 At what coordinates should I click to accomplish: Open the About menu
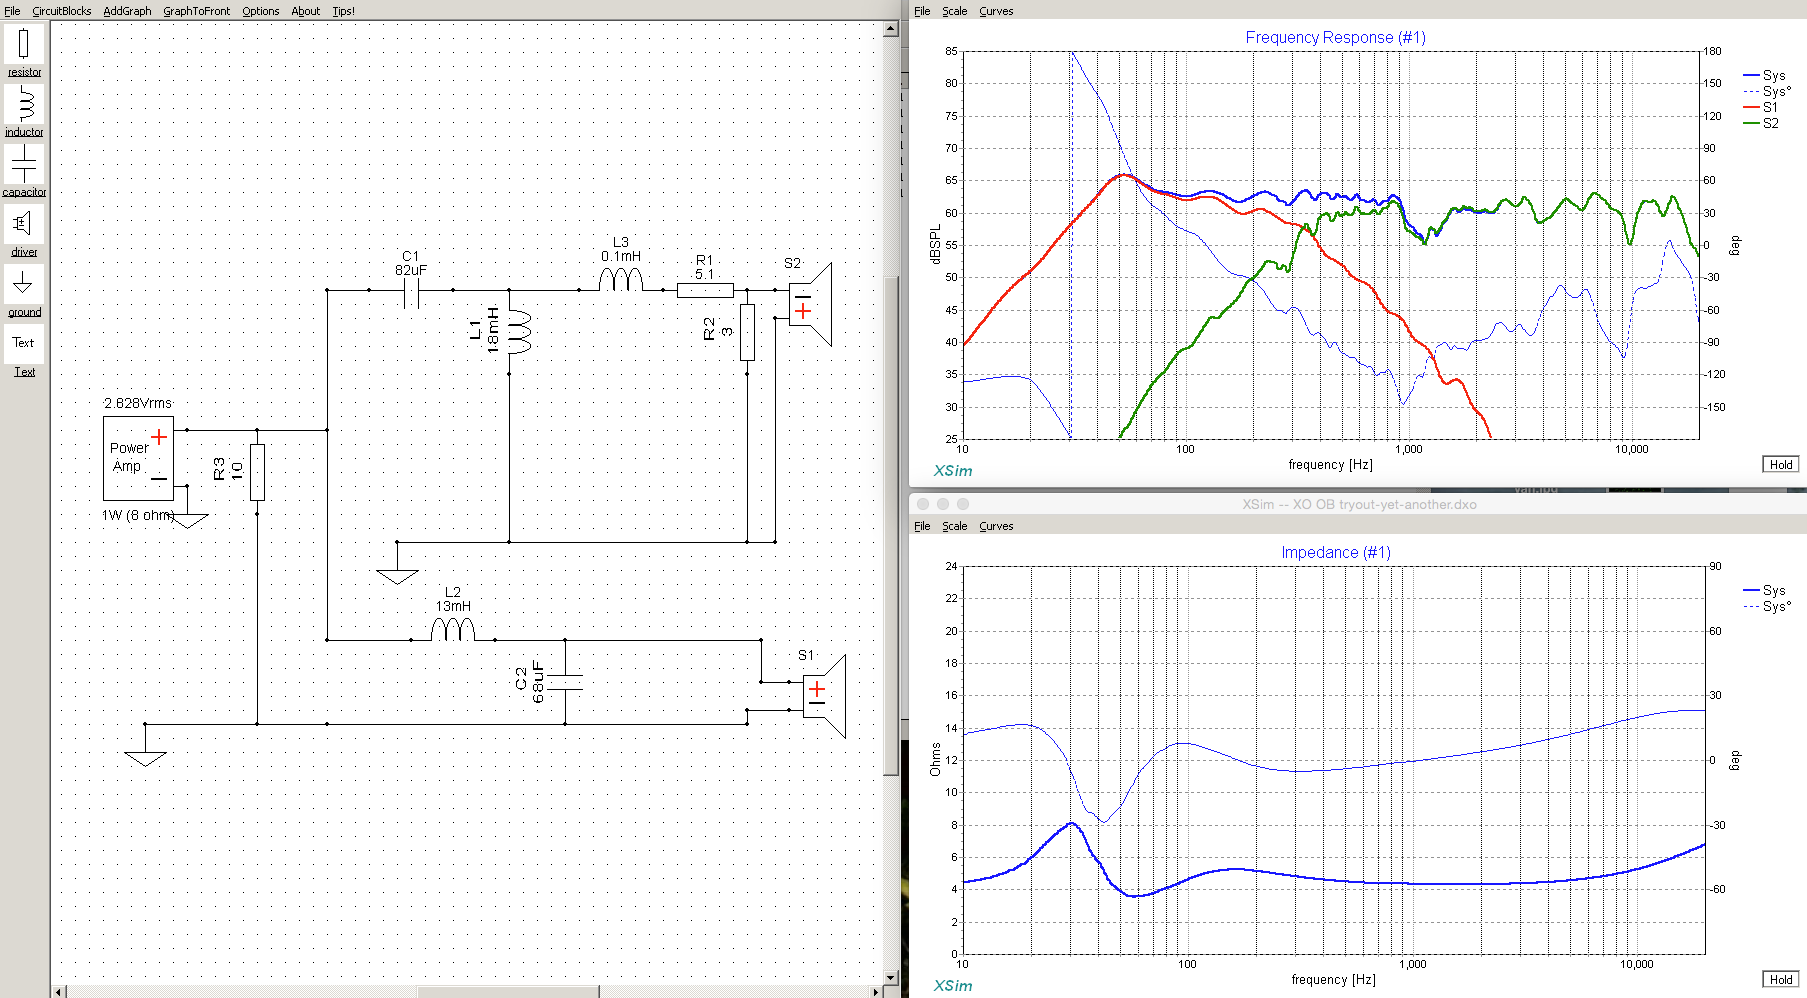(x=306, y=11)
